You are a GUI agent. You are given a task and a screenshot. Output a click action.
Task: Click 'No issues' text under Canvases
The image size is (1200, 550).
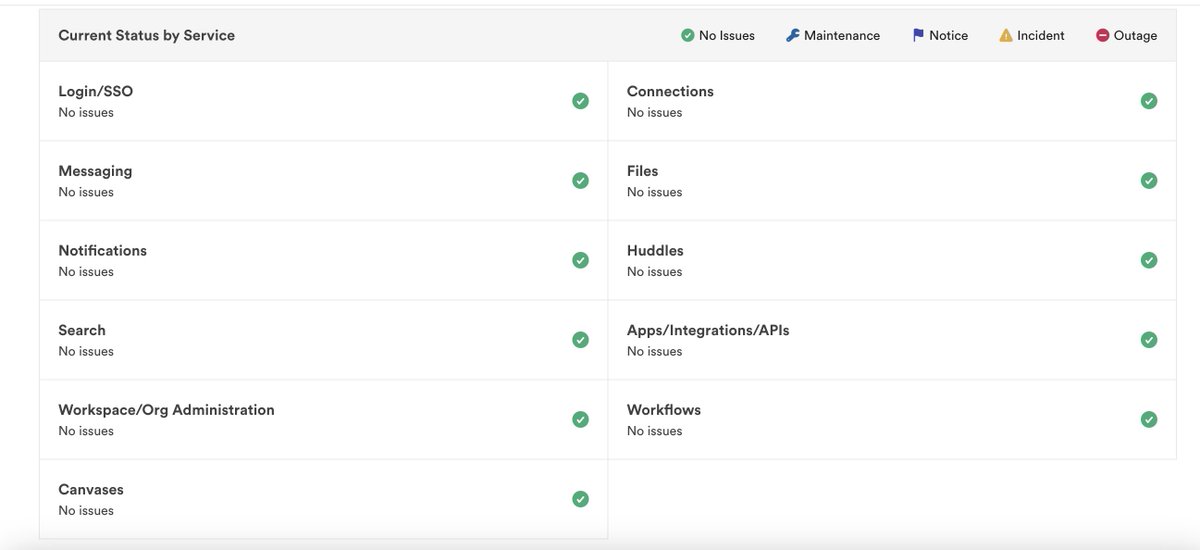point(86,511)
